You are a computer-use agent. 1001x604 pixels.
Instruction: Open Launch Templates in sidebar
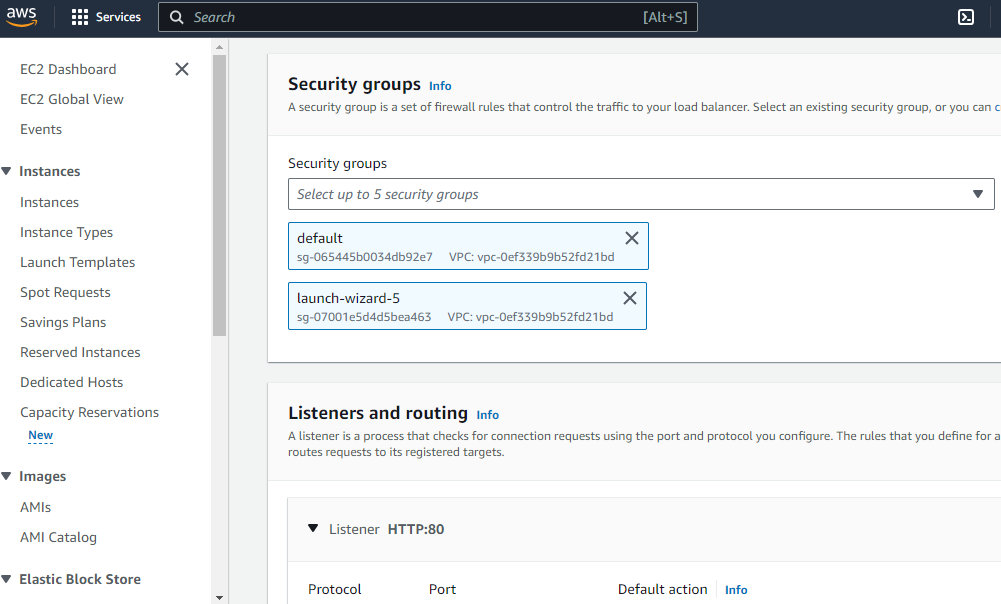pyautogui.click(x=77, y=262)
